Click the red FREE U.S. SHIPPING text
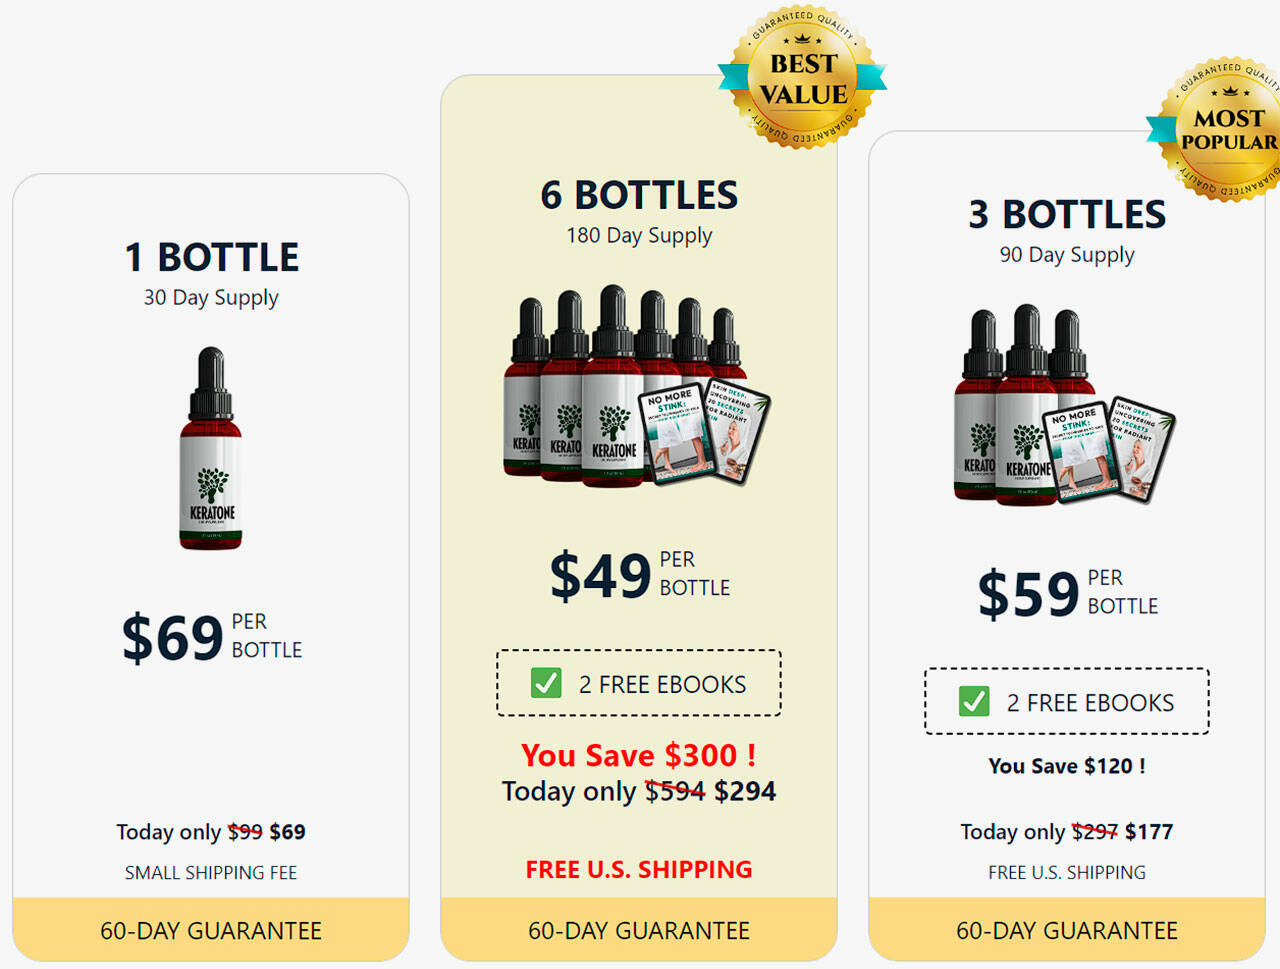1280x969 pixels. [x=639, y=869]
